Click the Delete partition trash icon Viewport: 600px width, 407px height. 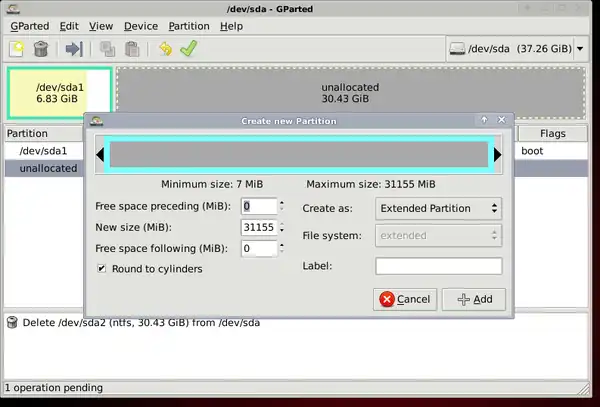[x=41, y=48]
